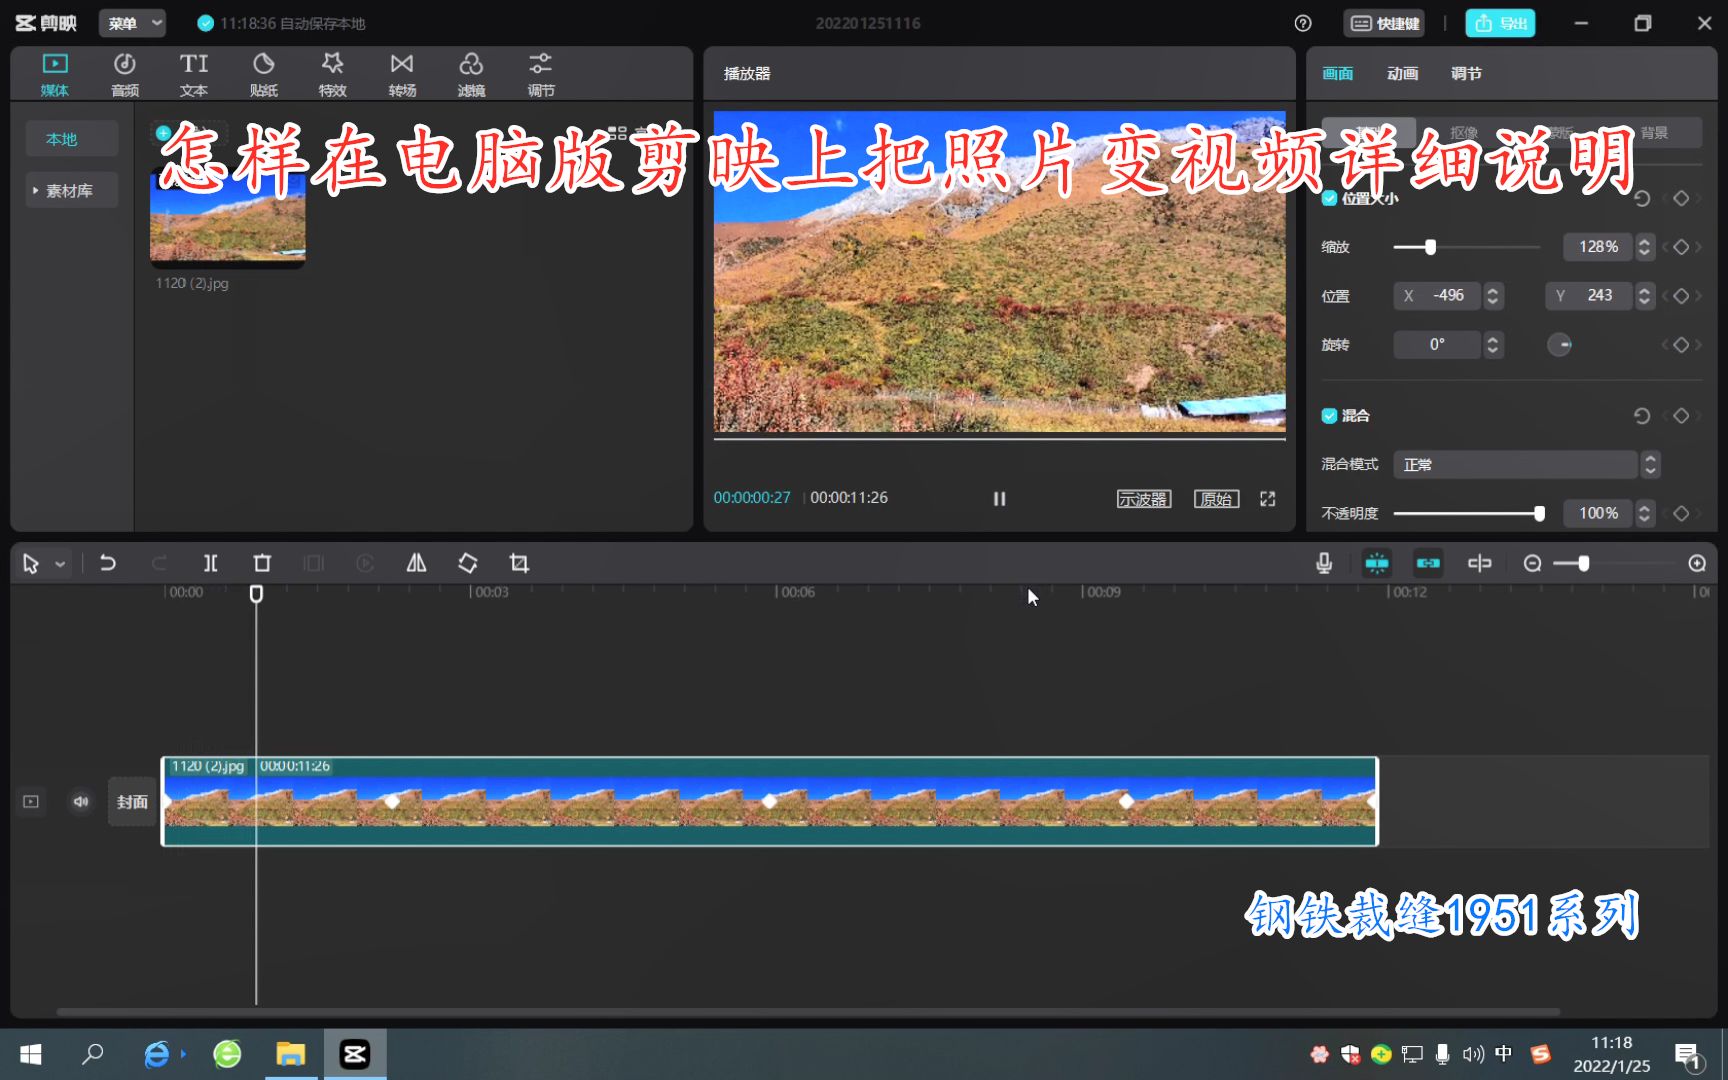This screenshot has width=1728, height=1080.
Task: Open the Text (文本) panel
Action: coord(194,75)
